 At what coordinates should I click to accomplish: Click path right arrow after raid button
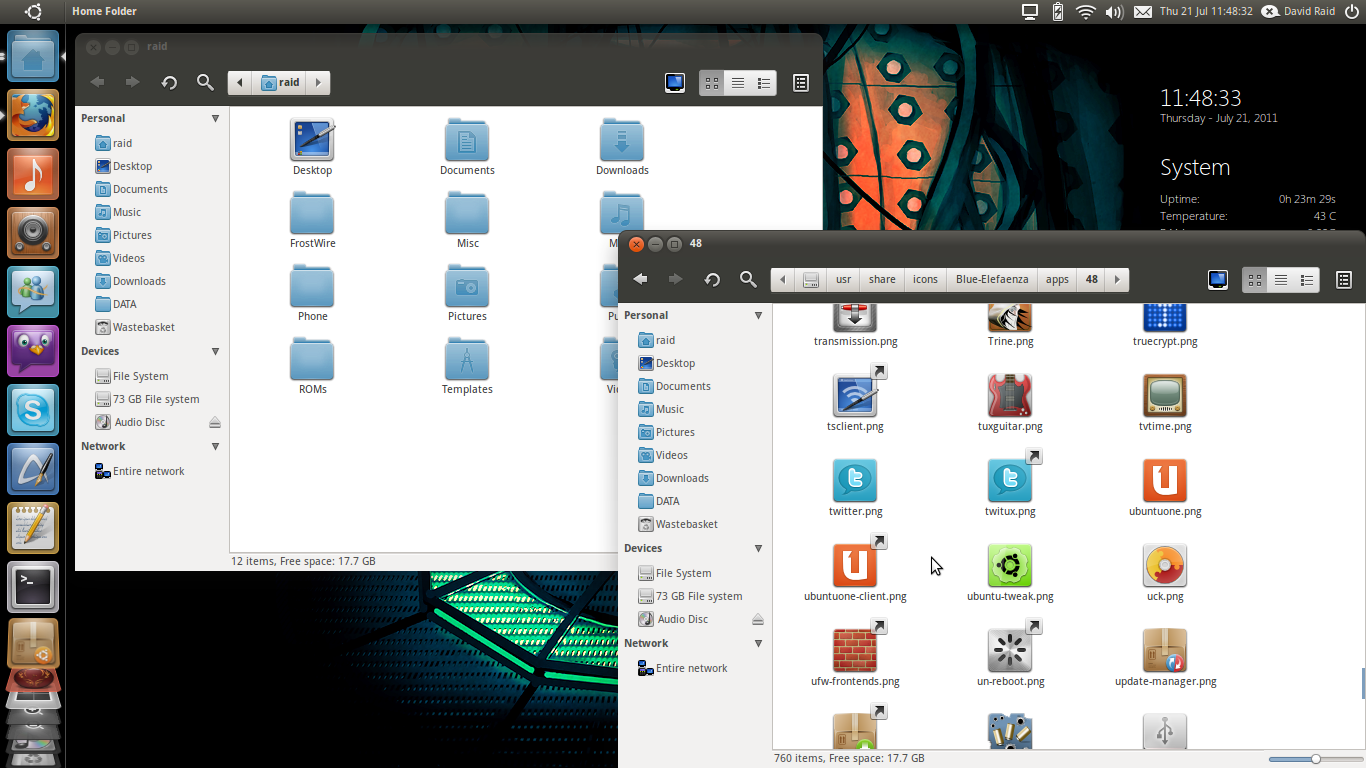coord(318,83)
